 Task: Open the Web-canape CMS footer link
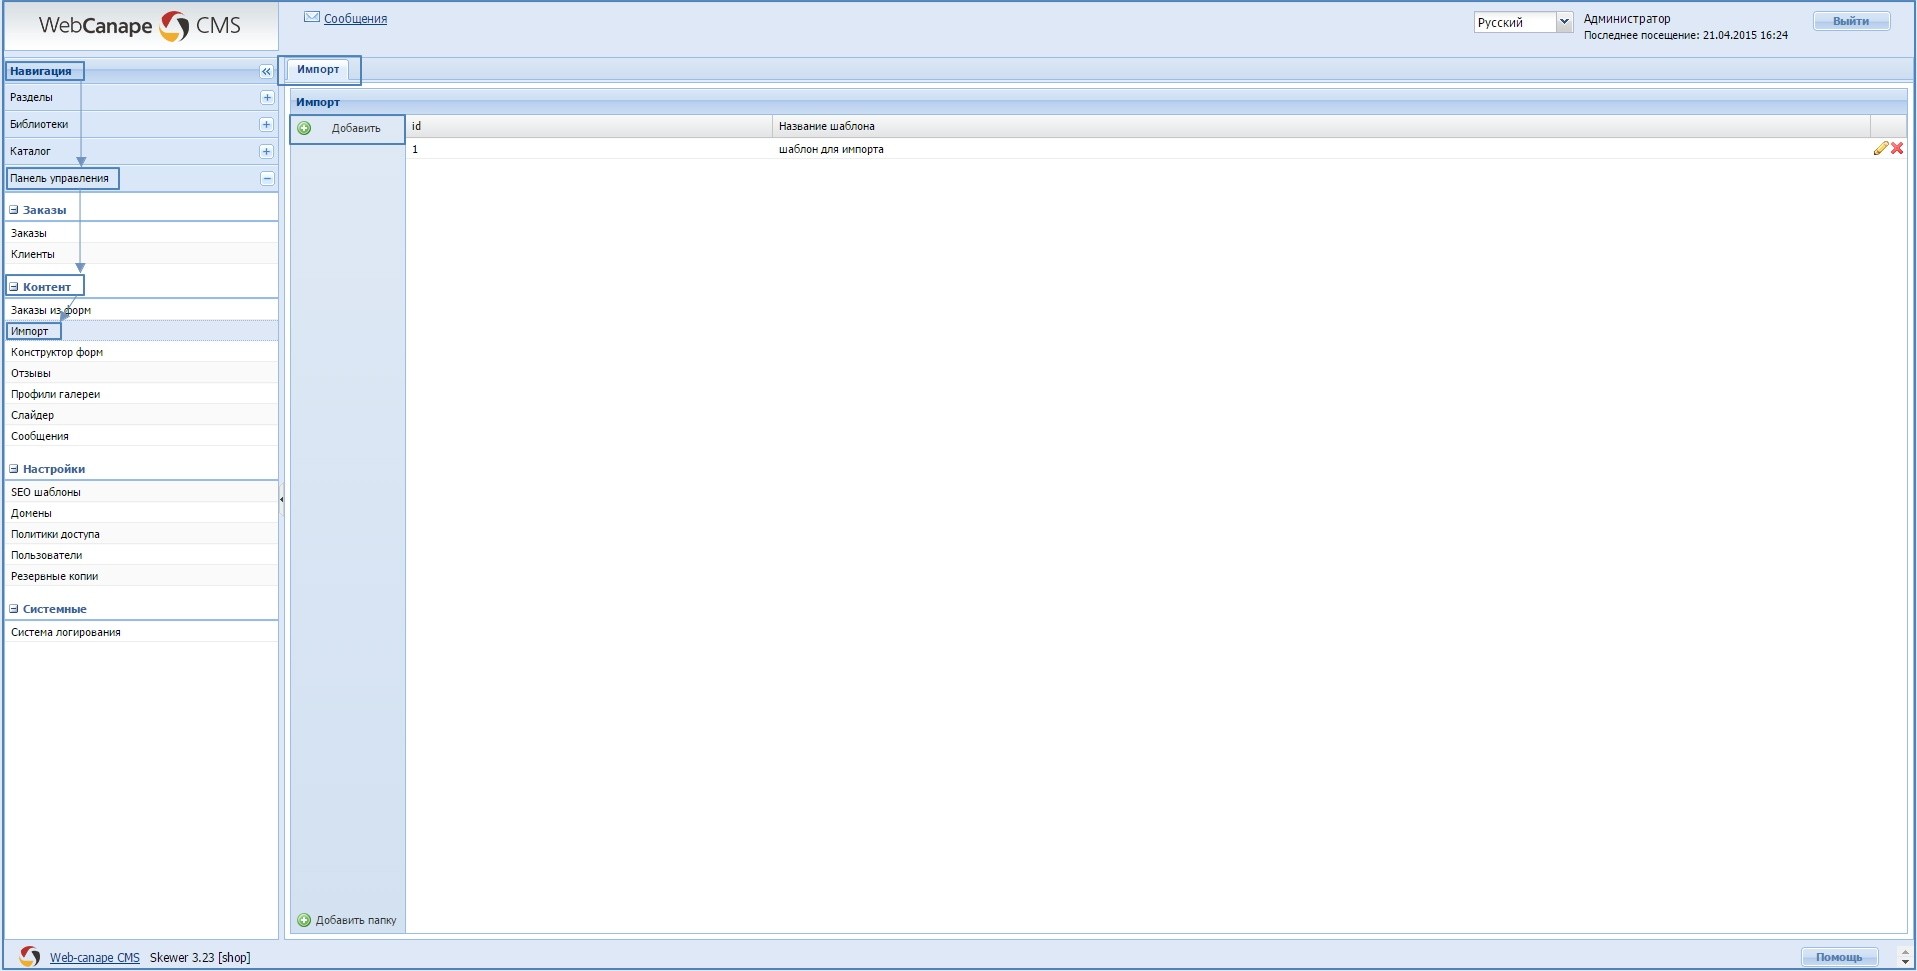click(x=95, y=957)
